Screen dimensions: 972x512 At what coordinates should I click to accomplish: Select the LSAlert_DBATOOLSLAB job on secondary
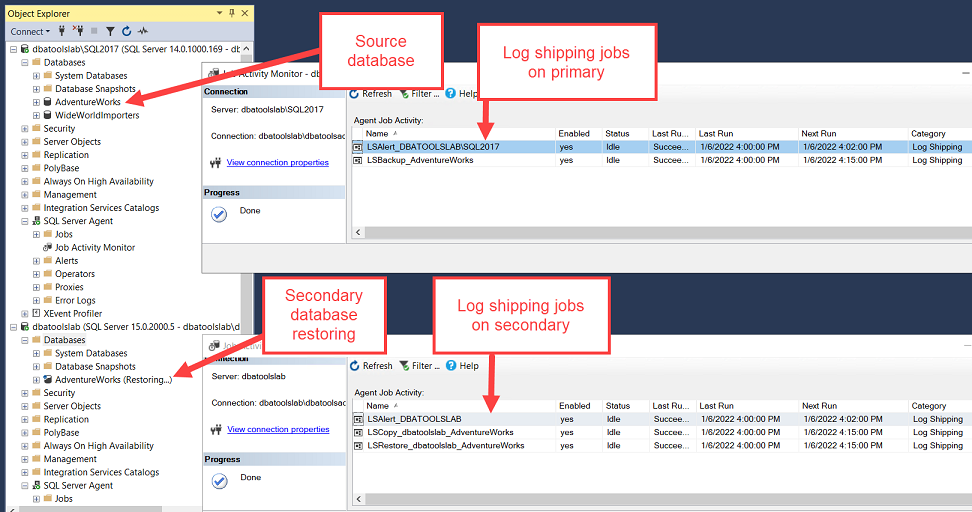tap(661, 419)
